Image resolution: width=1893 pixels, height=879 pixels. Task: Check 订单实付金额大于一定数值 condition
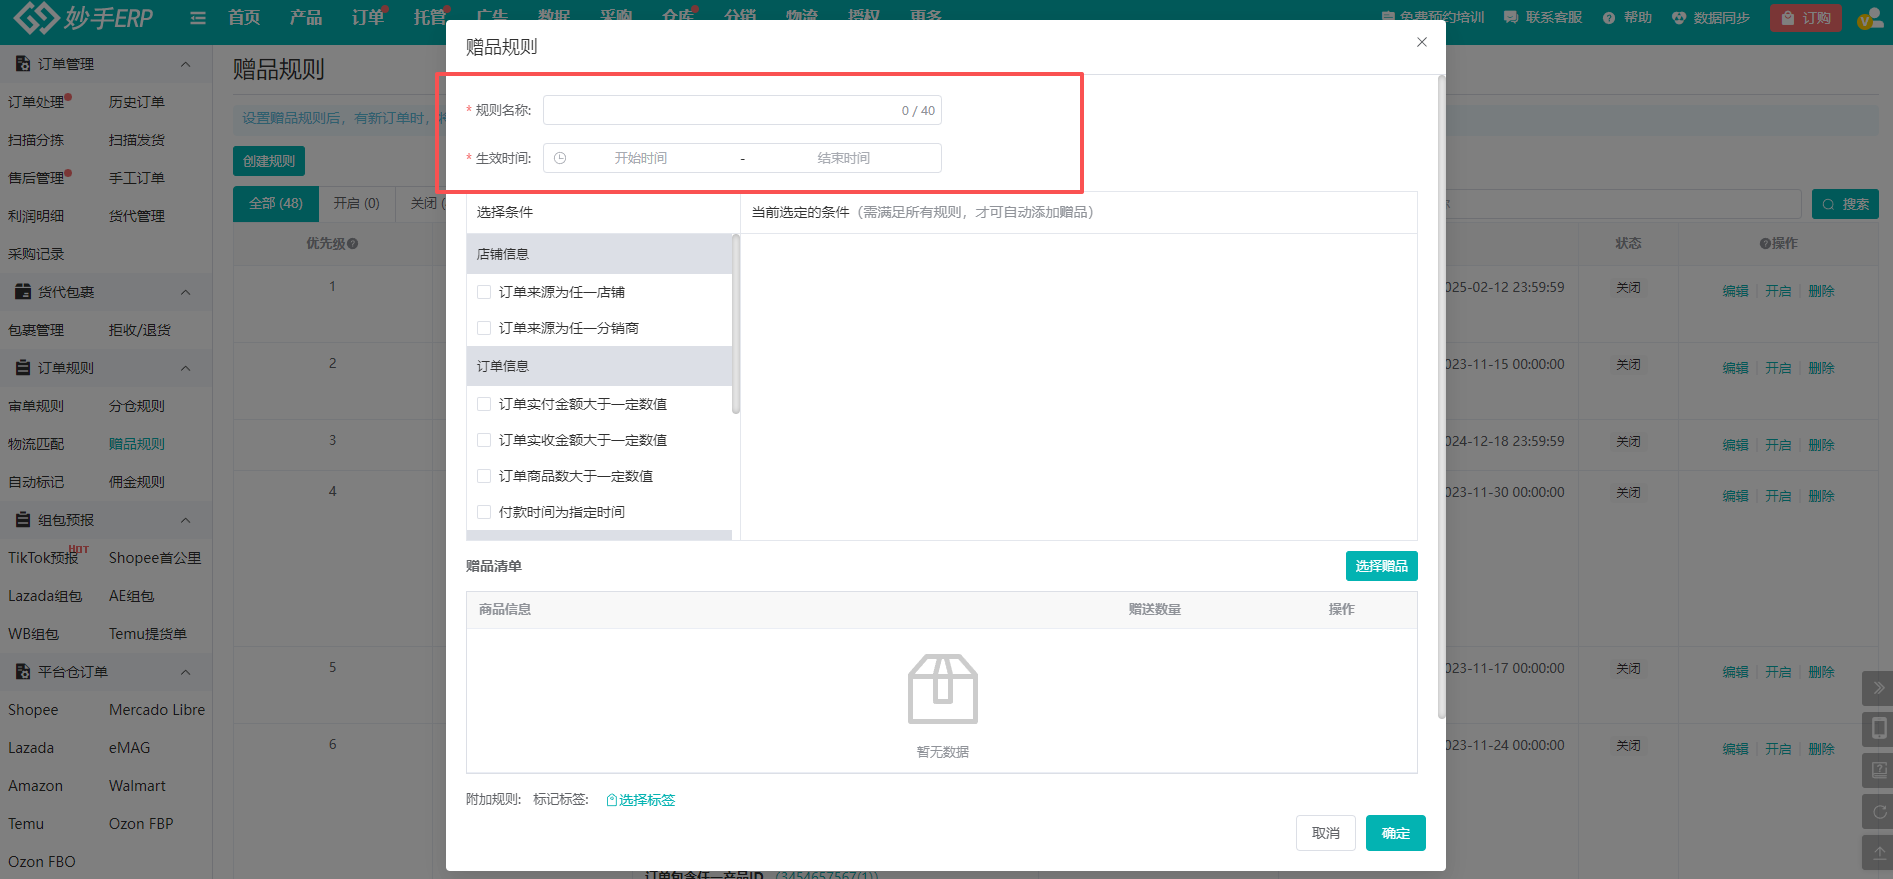click(x=484, y=404)
